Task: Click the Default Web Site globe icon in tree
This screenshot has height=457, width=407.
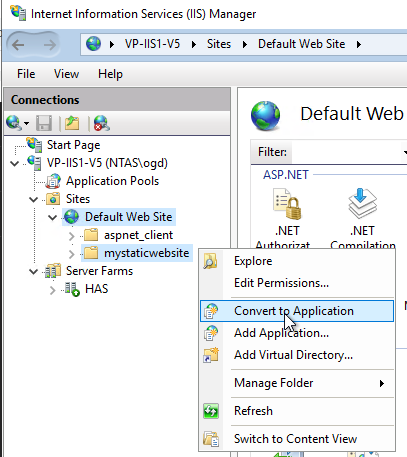Action: coord(72,217)
